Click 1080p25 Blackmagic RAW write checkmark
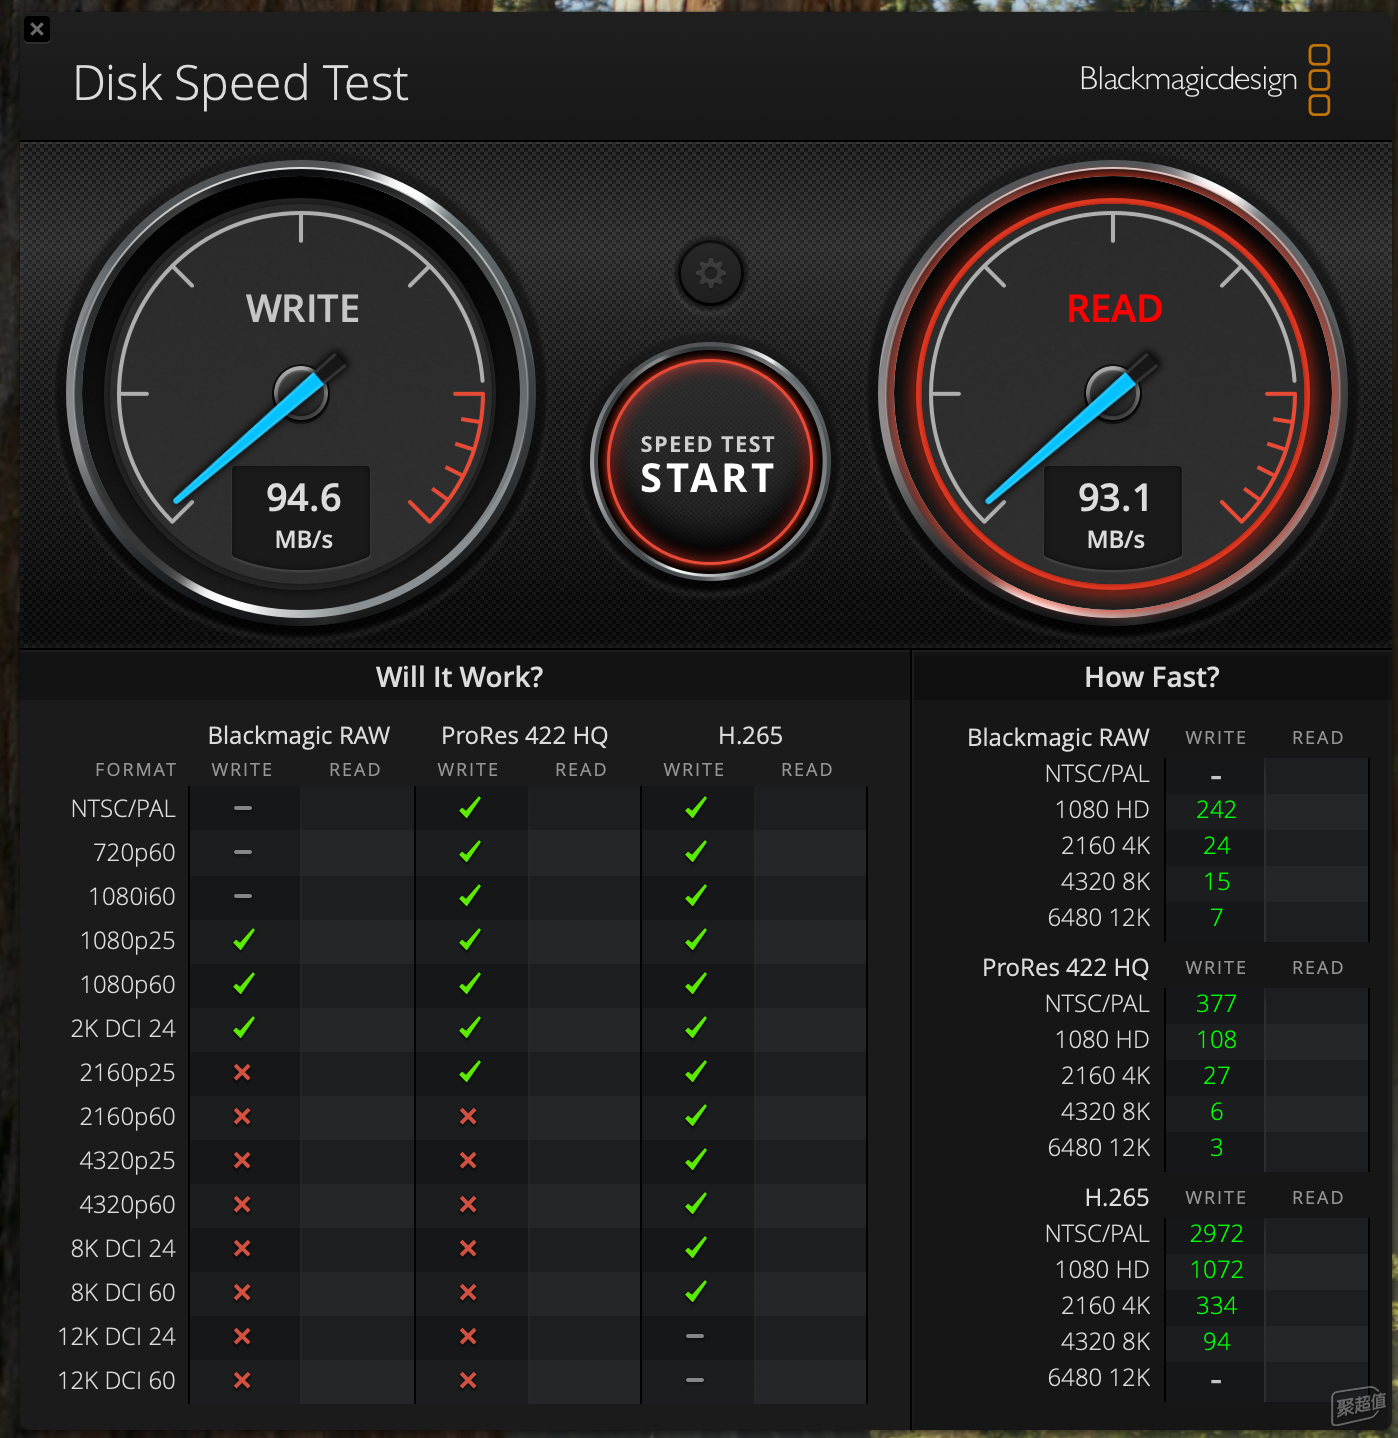Image resolution: width=1398 pixels, height=1438 pixels. 243,940
